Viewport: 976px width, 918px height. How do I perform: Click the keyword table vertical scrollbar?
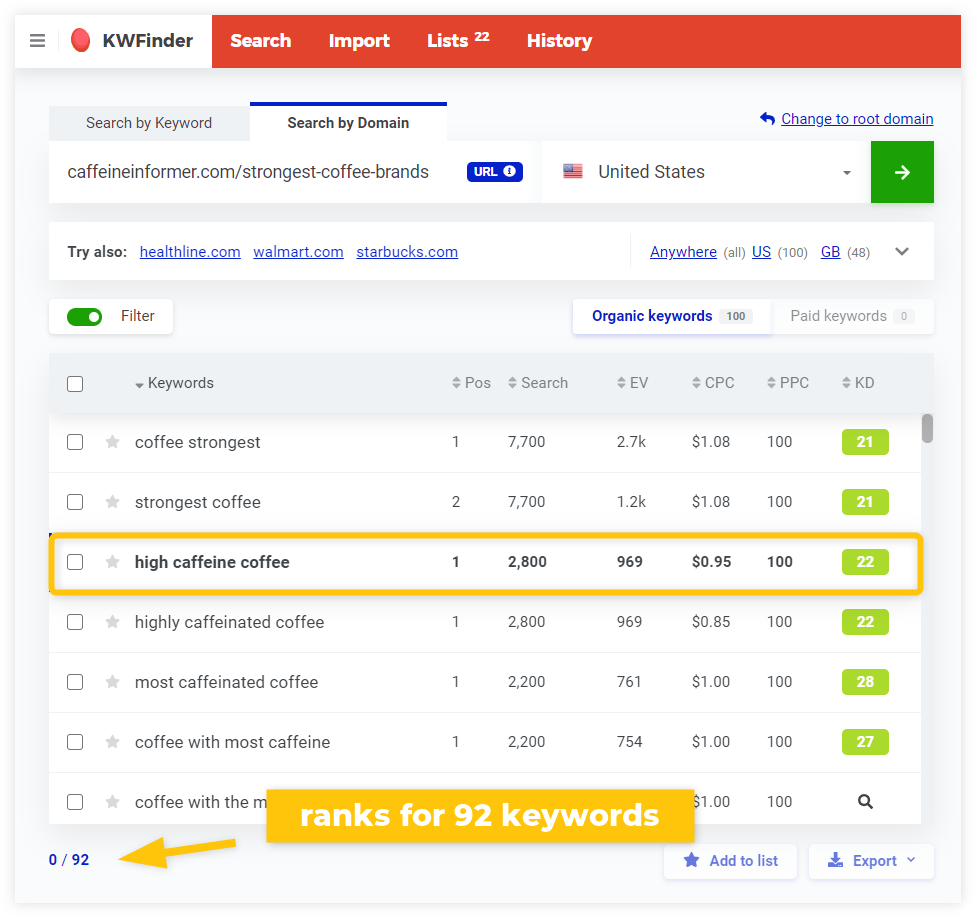927,428
